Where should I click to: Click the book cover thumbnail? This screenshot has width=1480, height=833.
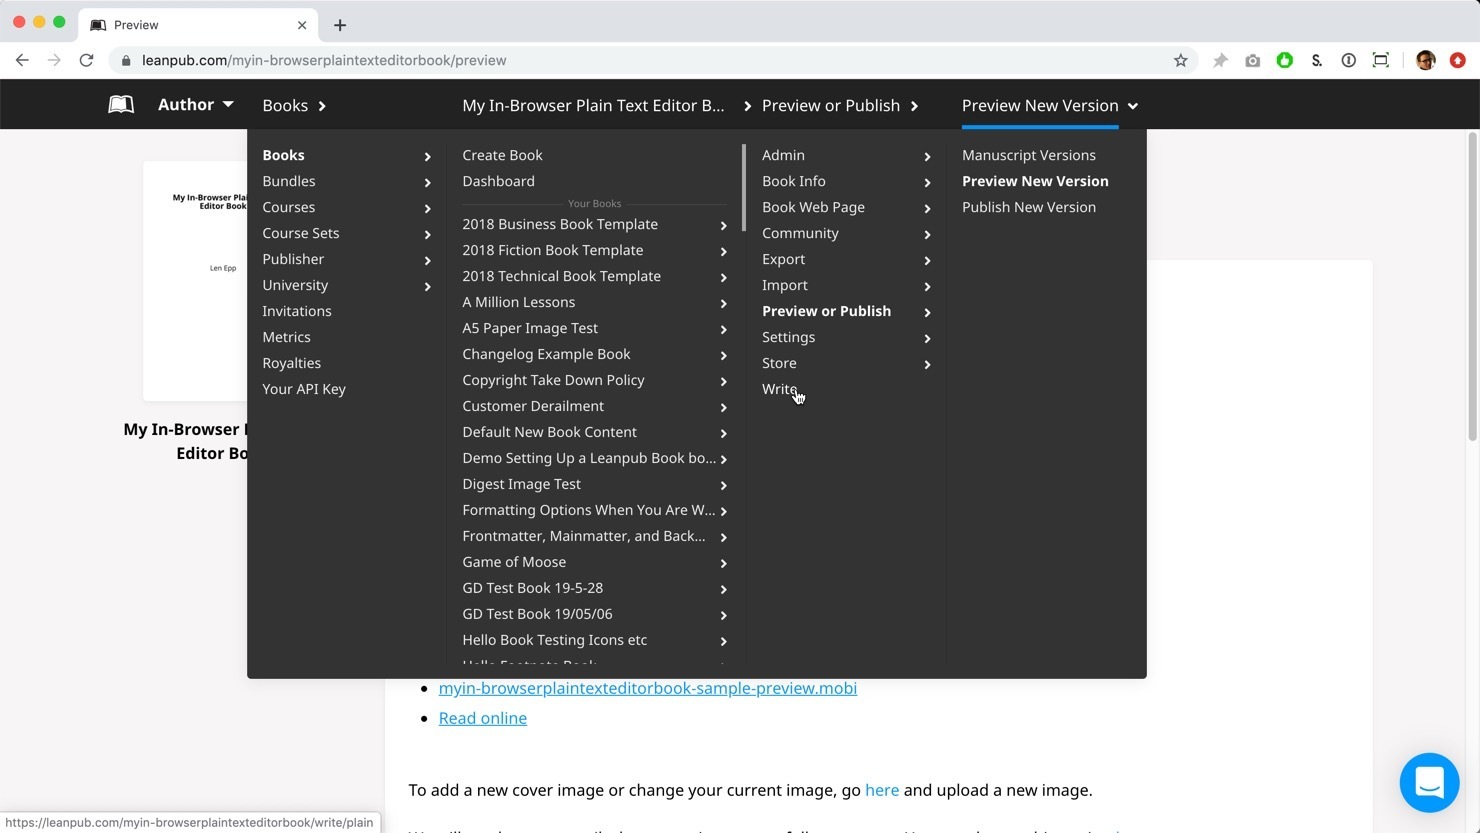coord(196,280)
